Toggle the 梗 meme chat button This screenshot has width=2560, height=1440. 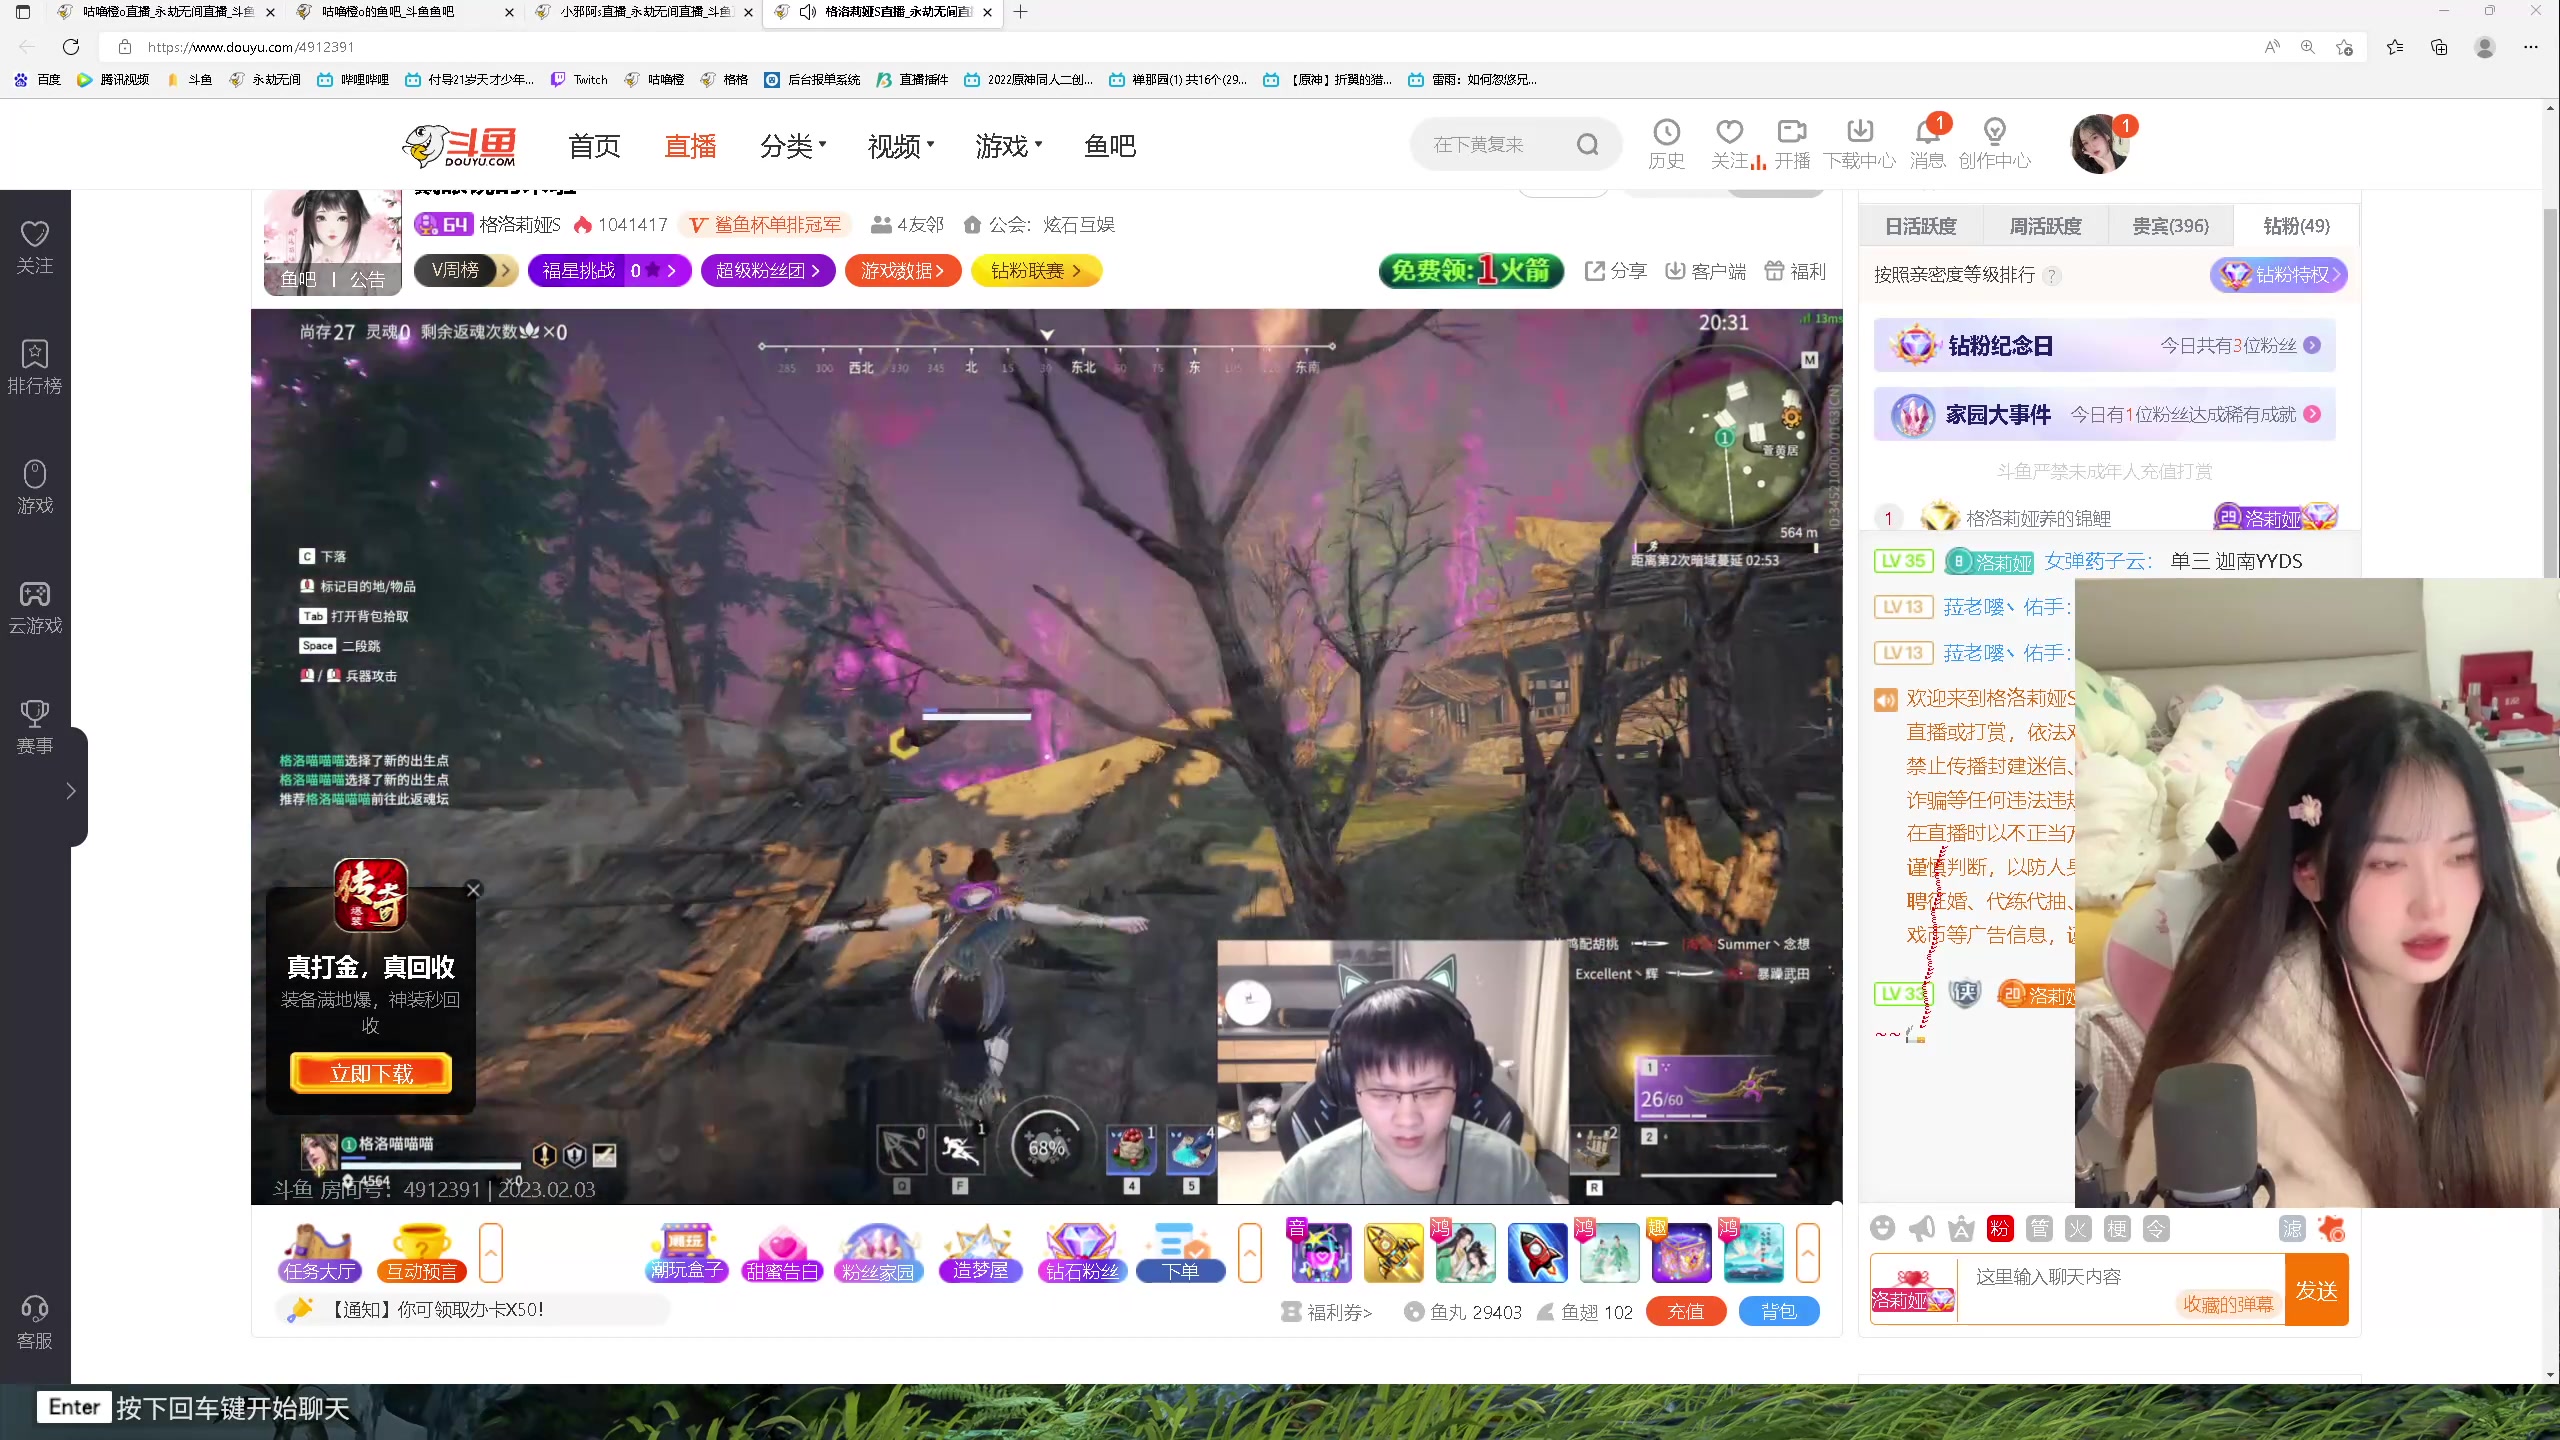point(2117,1228)
